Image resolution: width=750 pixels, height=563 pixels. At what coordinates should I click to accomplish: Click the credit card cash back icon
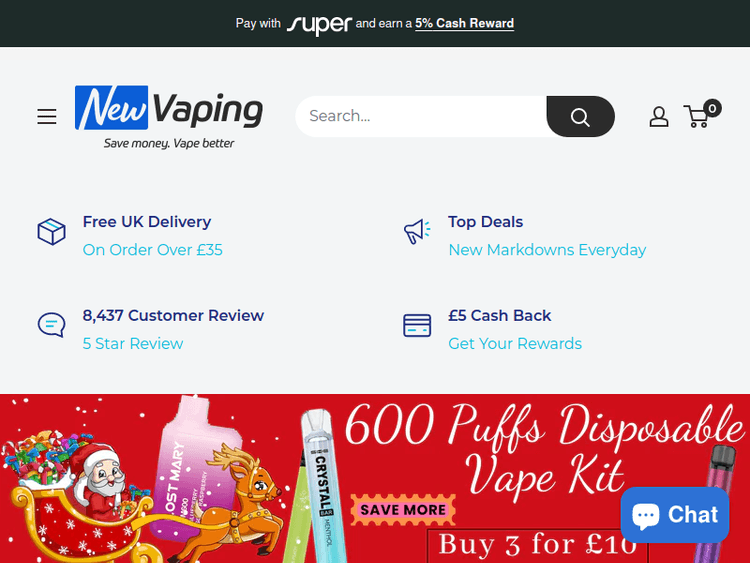[417, 325]
